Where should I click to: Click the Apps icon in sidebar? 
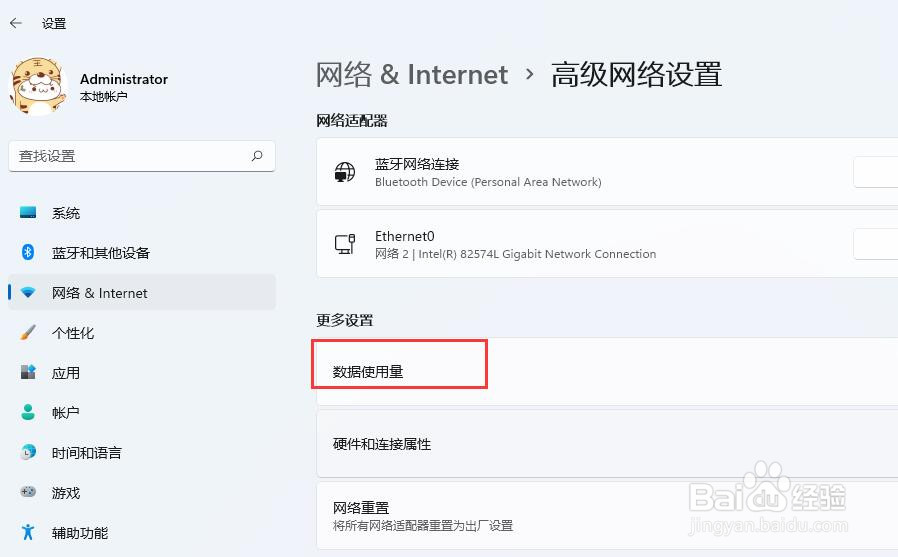(x=28, y=373)
